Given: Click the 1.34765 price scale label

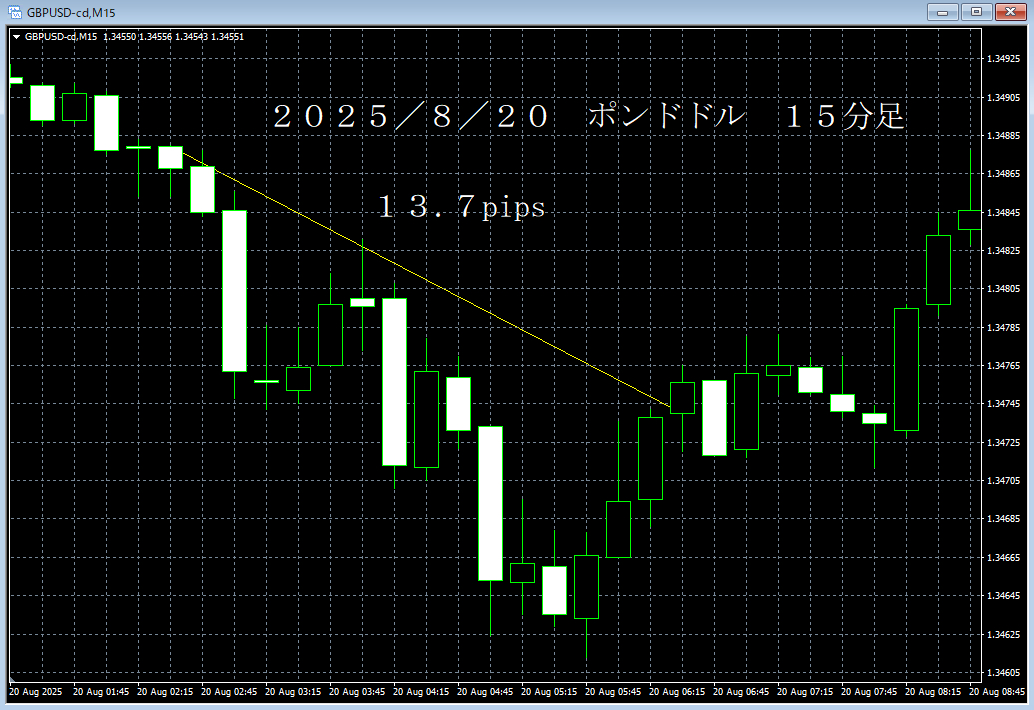Looking at the screenshot, I should click(x=1003, y=365).
